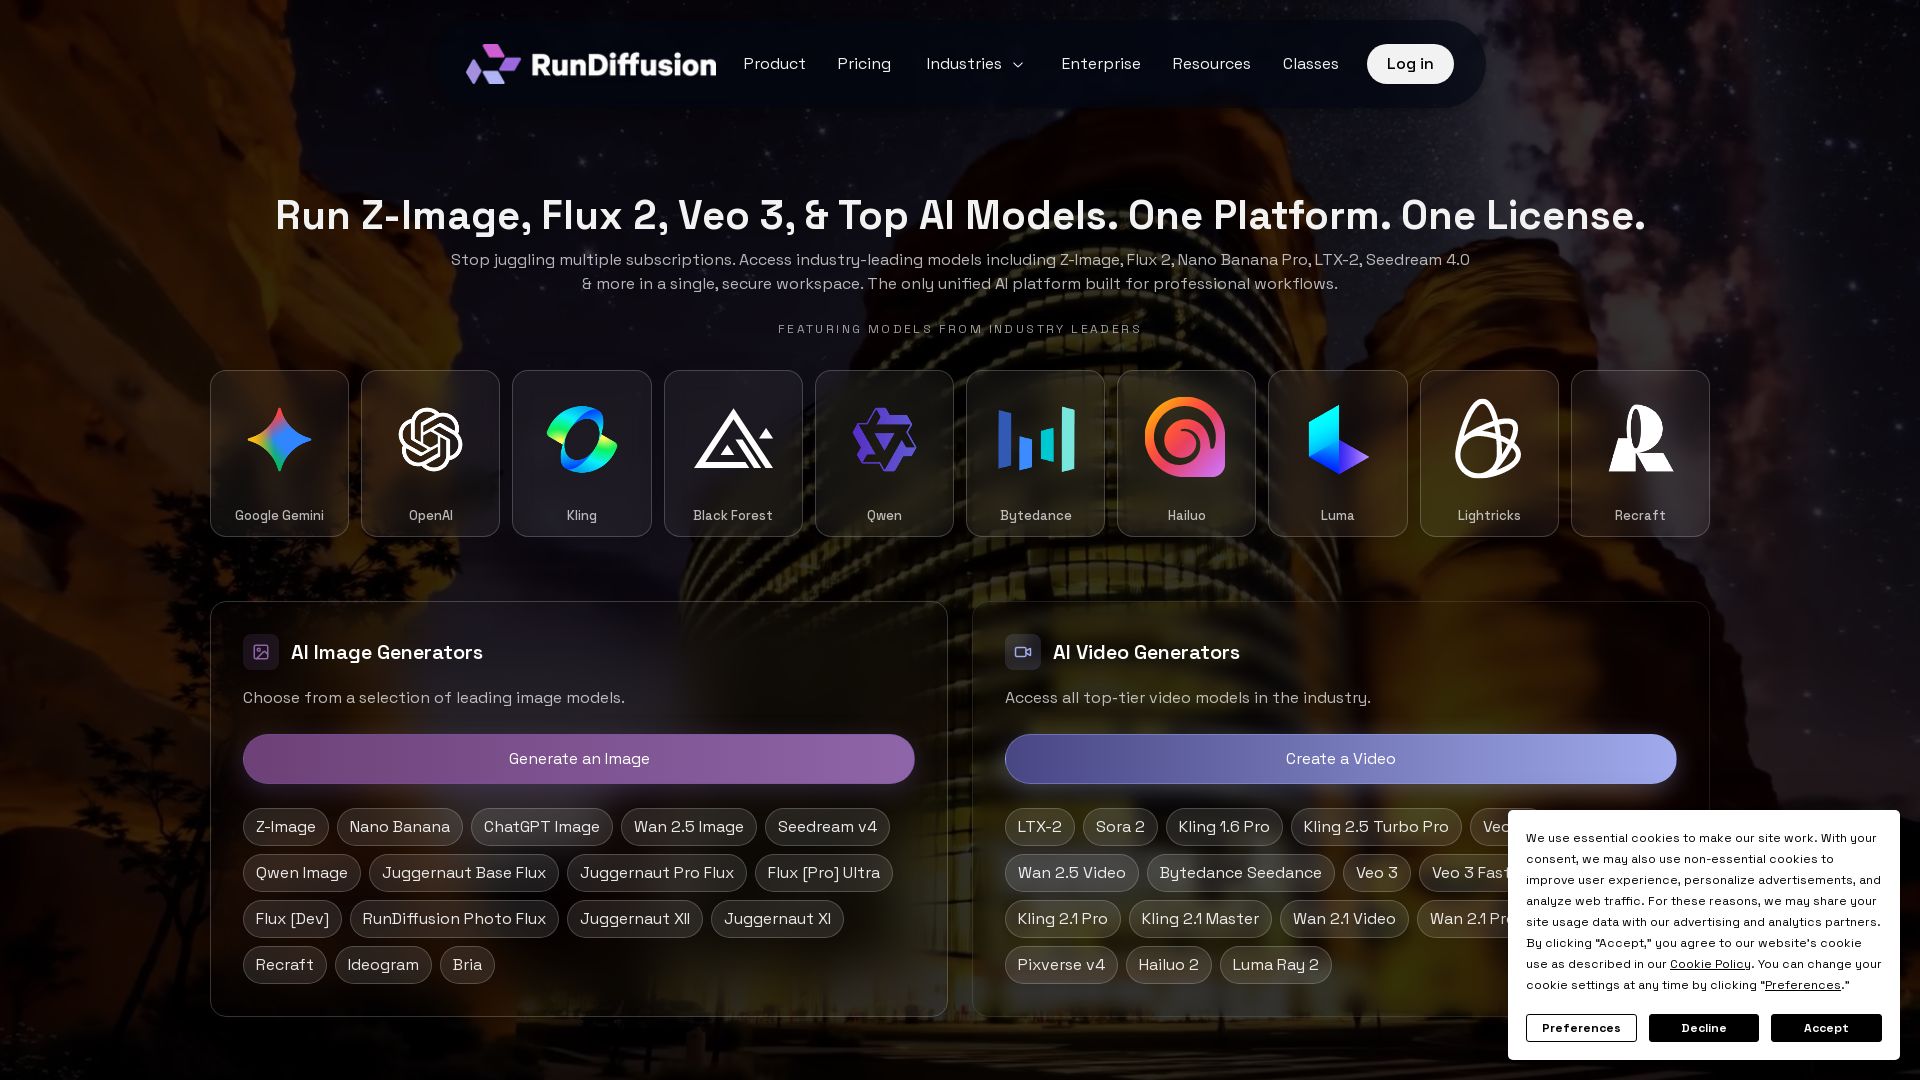Select the Google Gemini logo card
This screenshot has width=1920, height=1080.
(x=279, y=453)
